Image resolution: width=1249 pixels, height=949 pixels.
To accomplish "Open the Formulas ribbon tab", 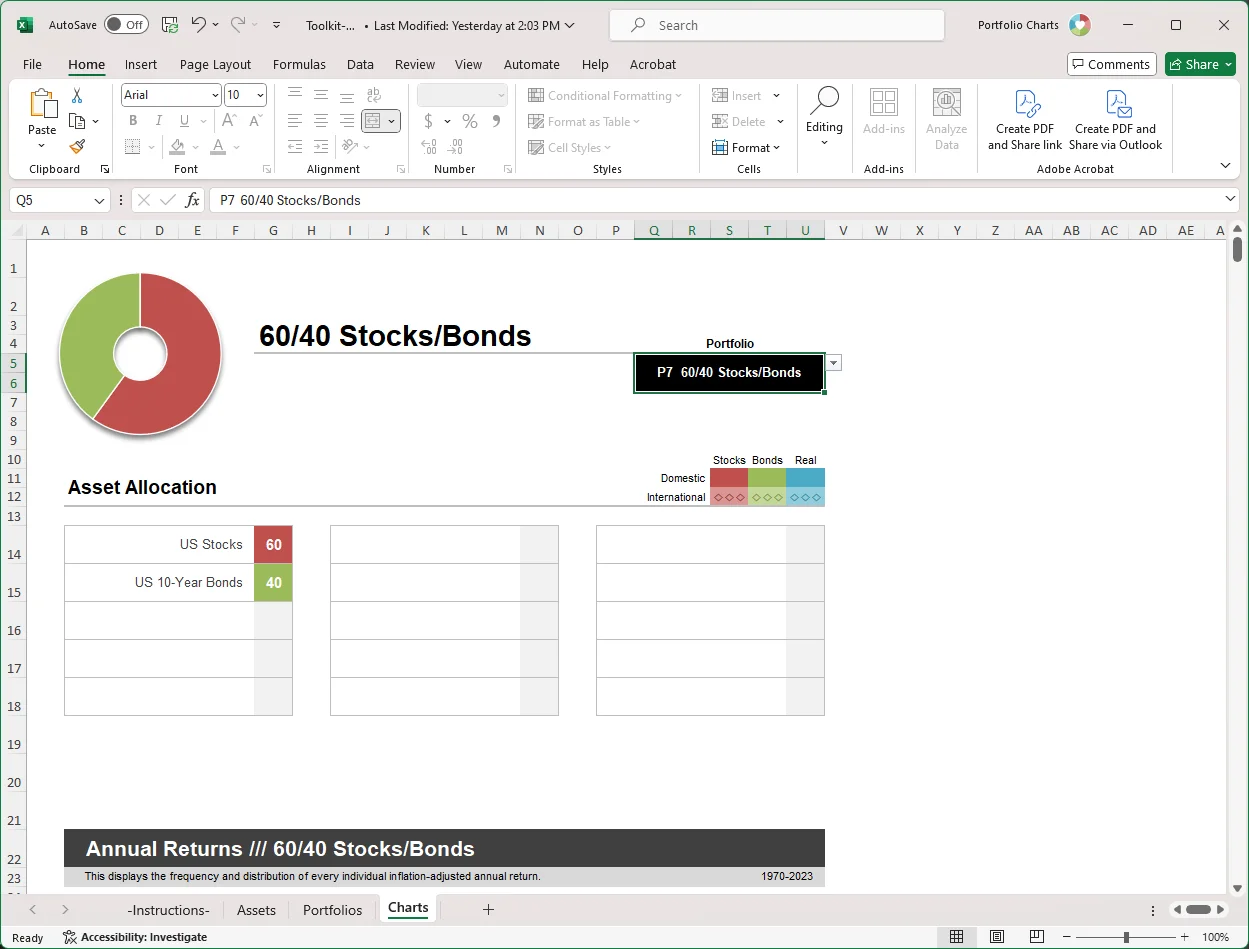I will point(299,64).
